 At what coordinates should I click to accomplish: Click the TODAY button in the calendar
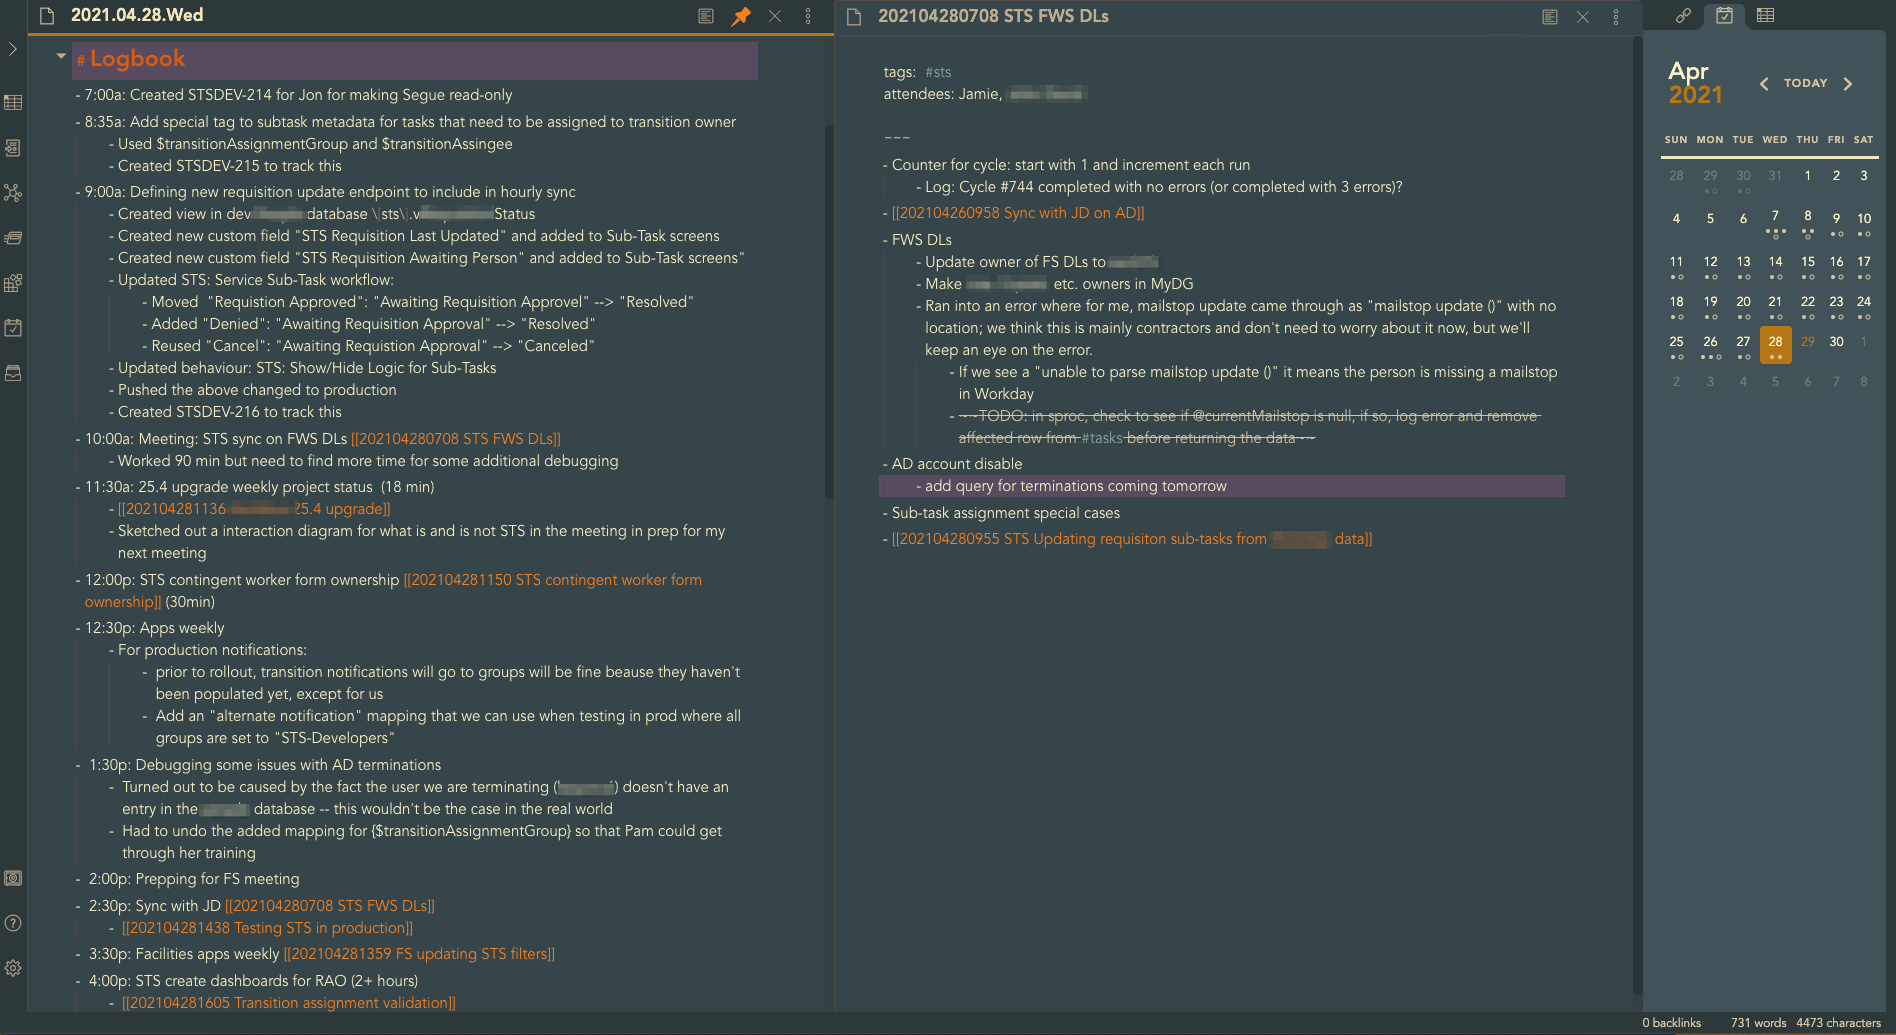(x=1805, y=83)
